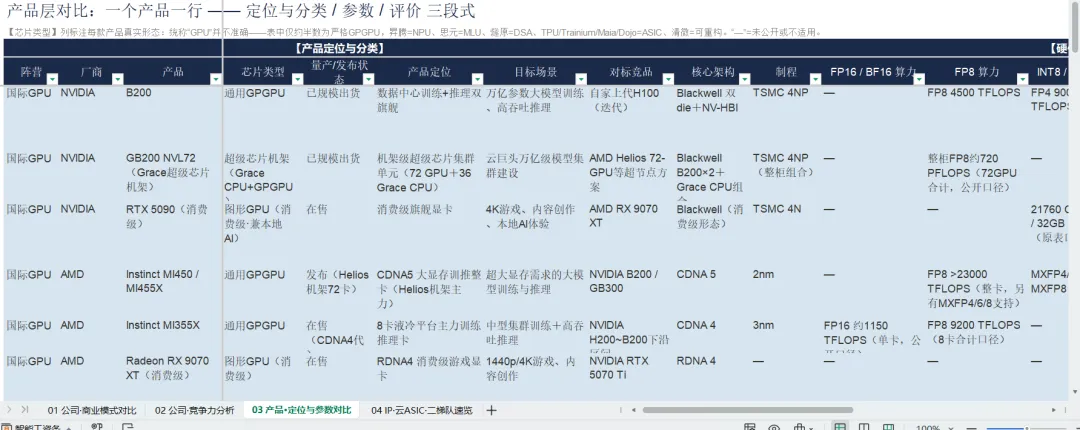
Task: Select the cell 整柜FP8约720 PFLOPS
Action: pyautogui.click(x=972, y=172)
